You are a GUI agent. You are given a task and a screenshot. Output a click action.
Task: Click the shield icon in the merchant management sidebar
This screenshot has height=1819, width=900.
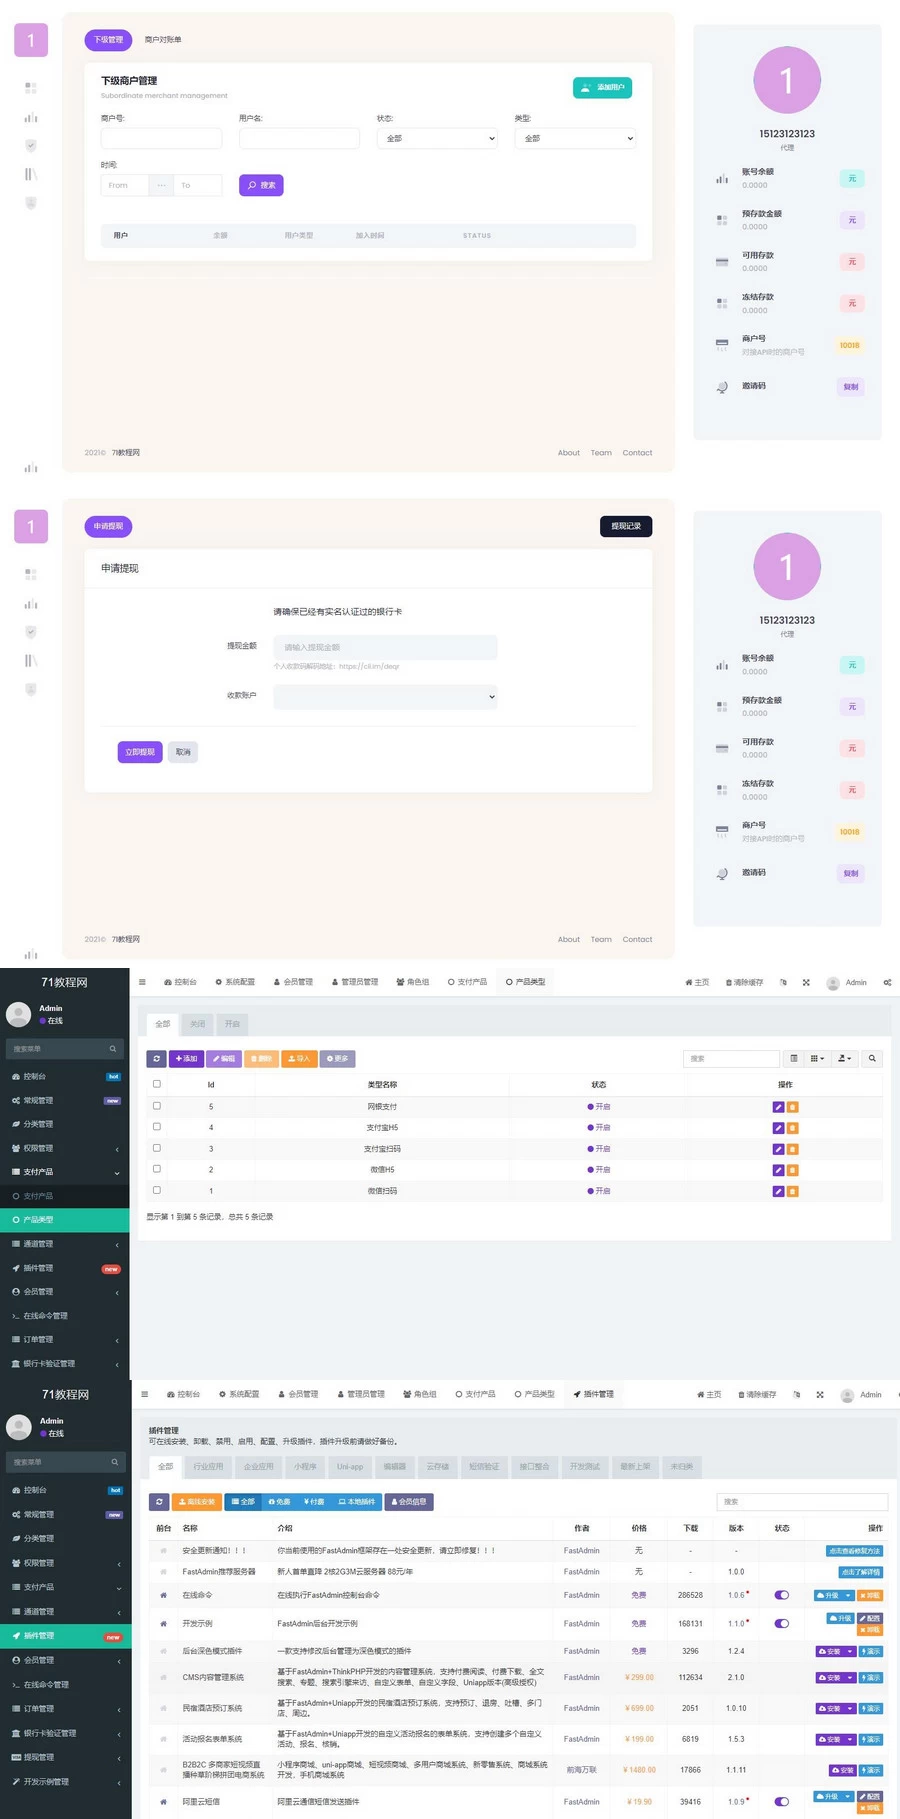pyautogui.click(x=31, y=146)
